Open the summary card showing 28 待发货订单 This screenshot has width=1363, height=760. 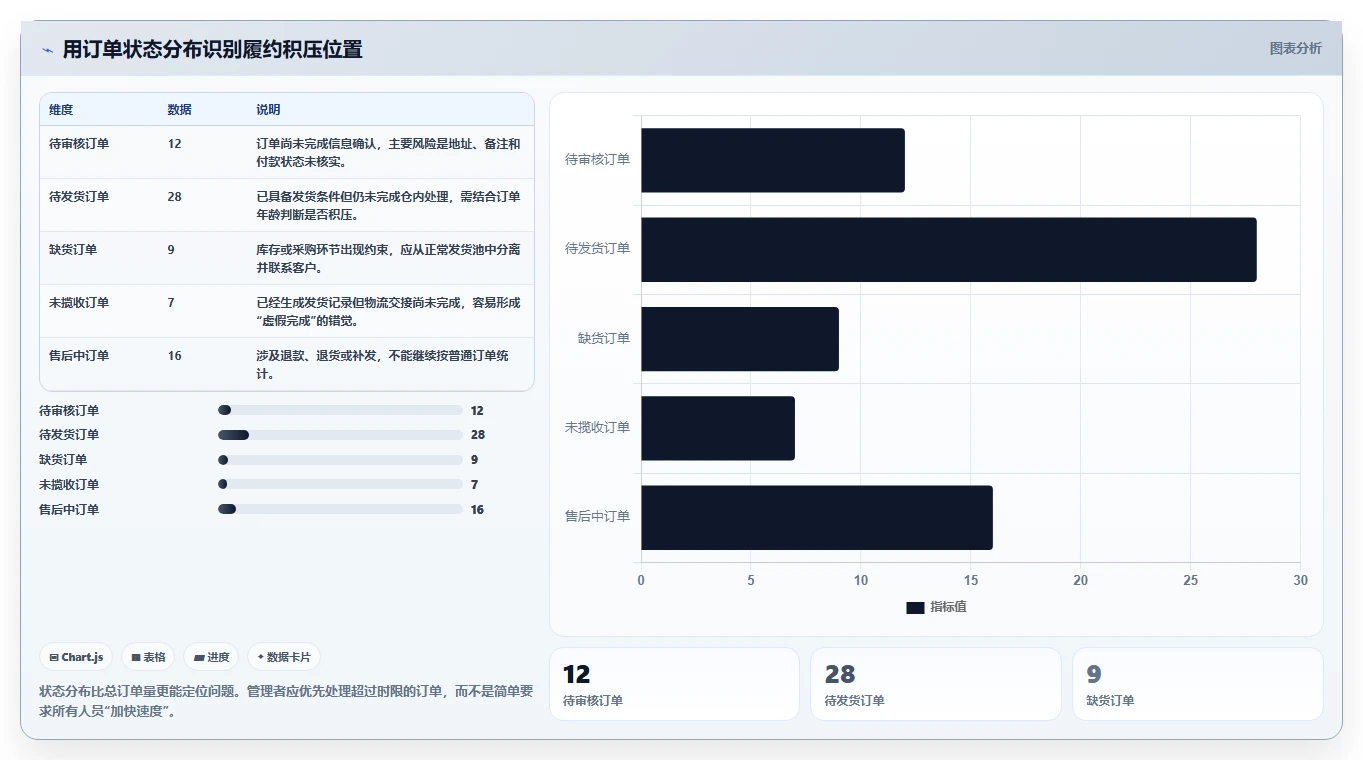tap(936, 684)
